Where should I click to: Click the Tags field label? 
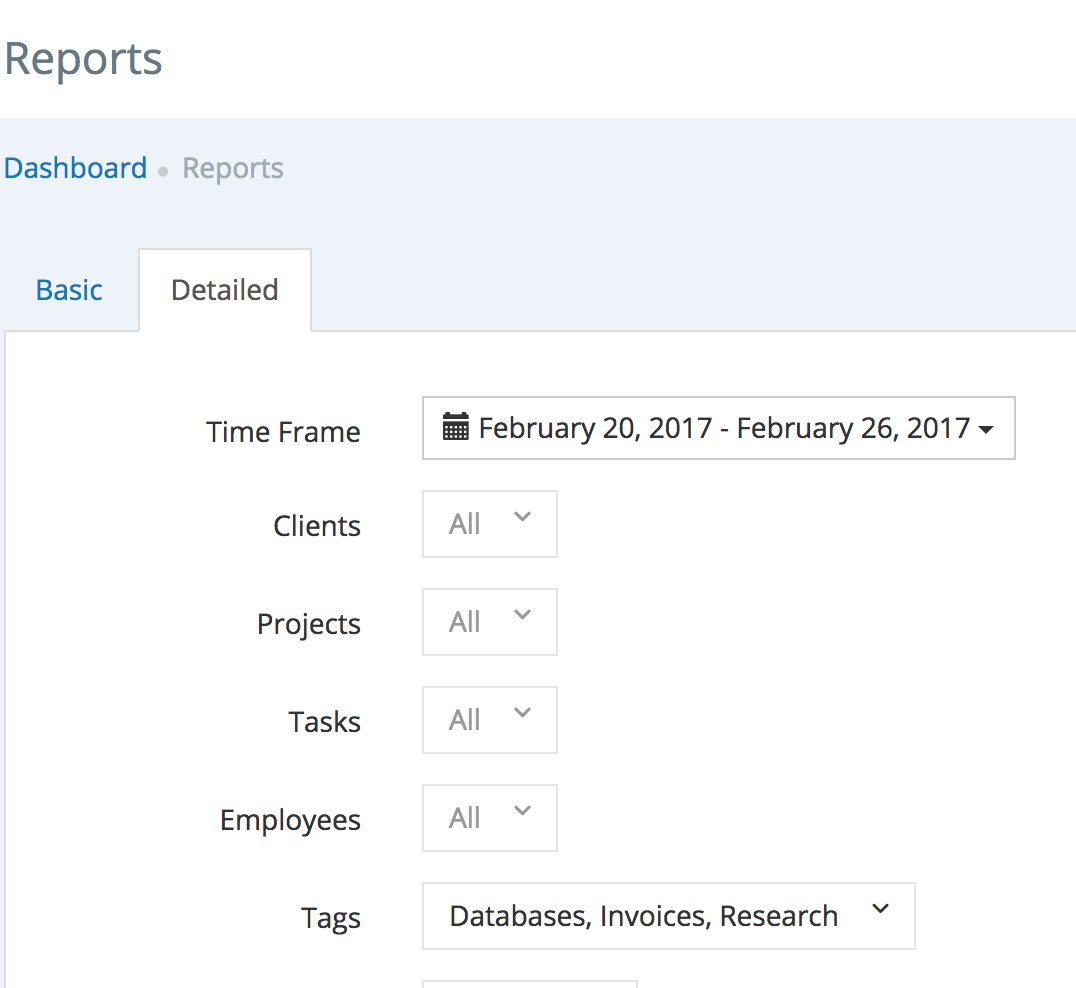[x=331, y=918]
